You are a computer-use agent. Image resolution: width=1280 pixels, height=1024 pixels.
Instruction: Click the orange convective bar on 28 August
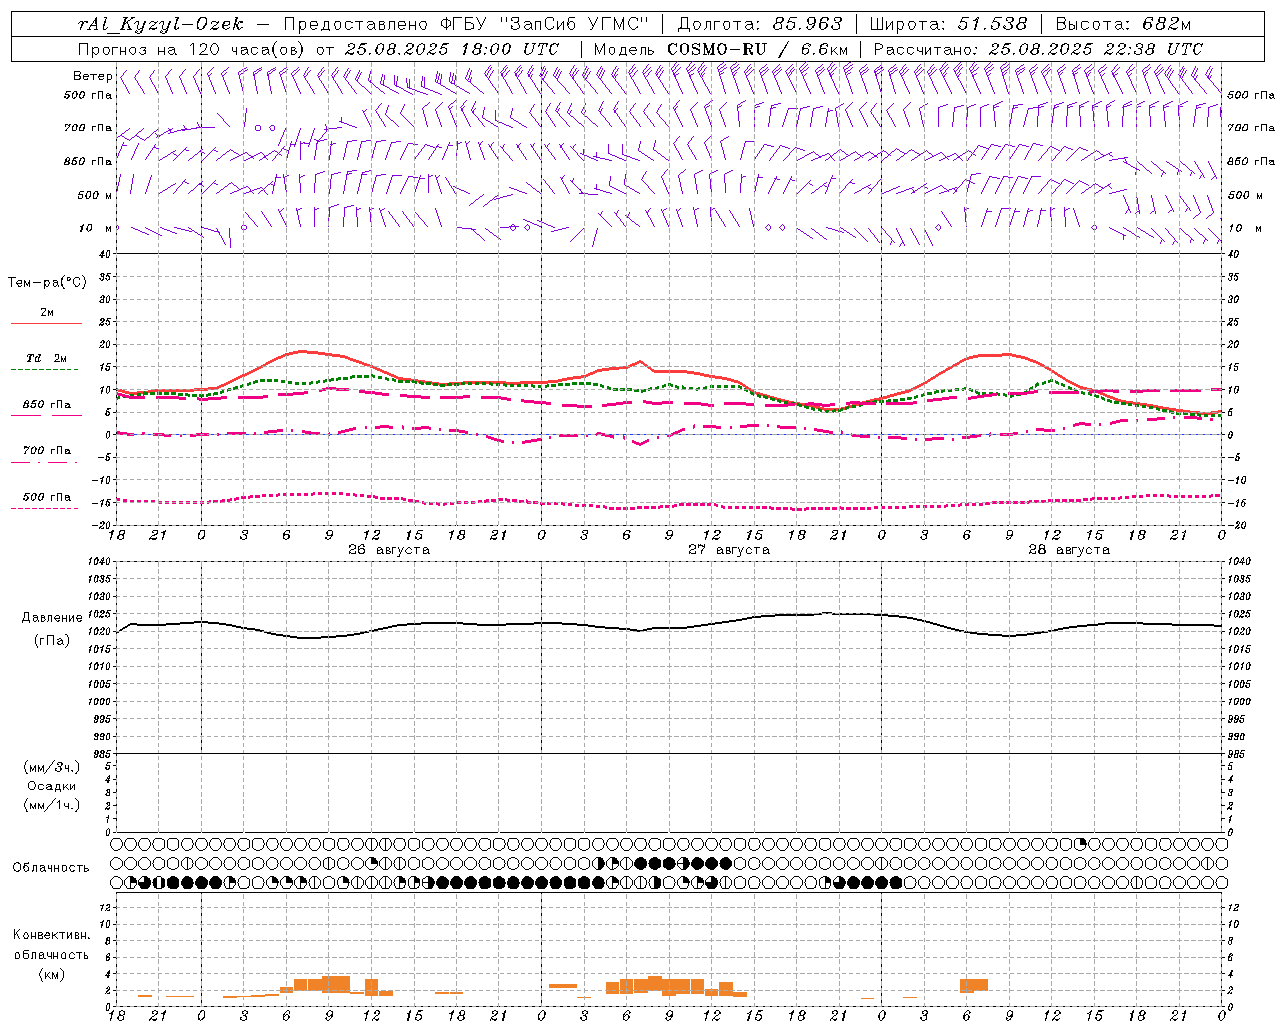[x=973, y=986]
